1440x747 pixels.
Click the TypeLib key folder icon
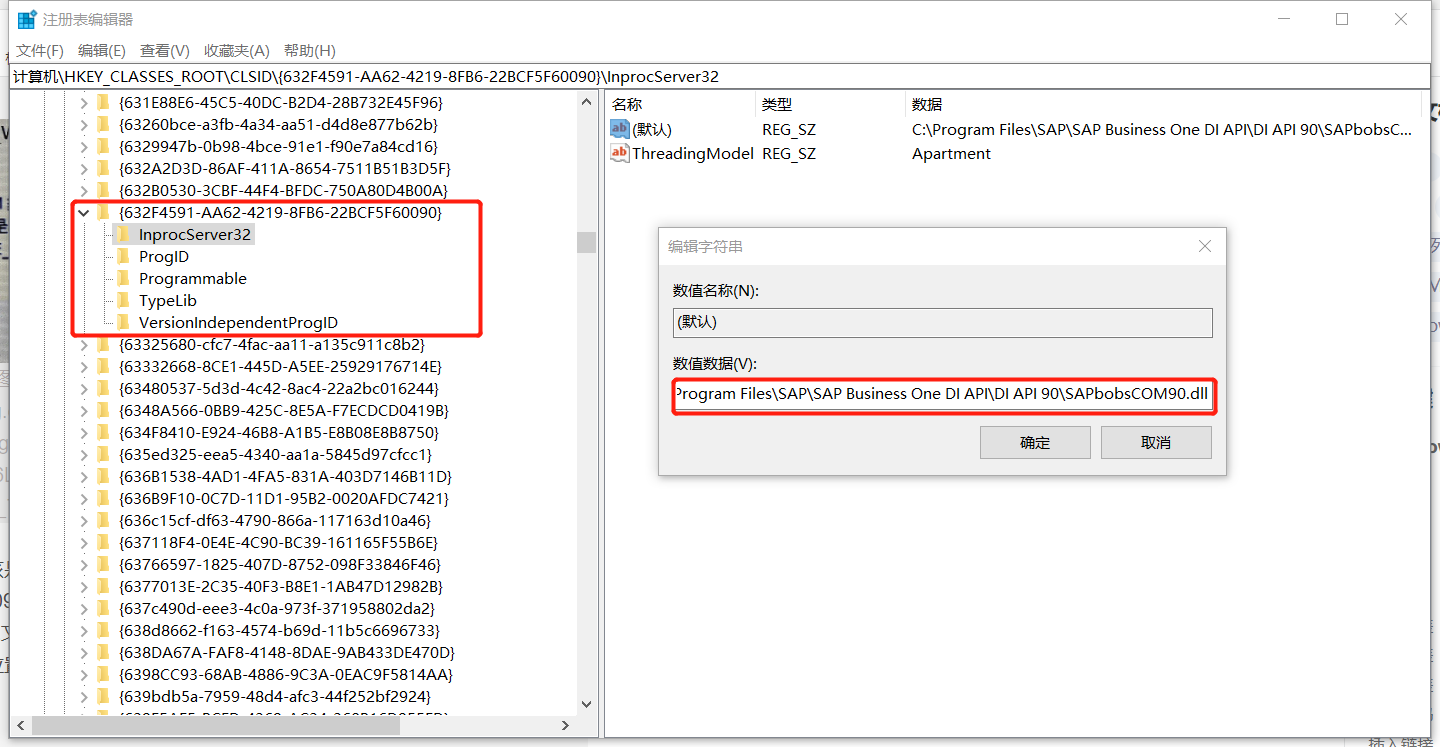(125, 300)
